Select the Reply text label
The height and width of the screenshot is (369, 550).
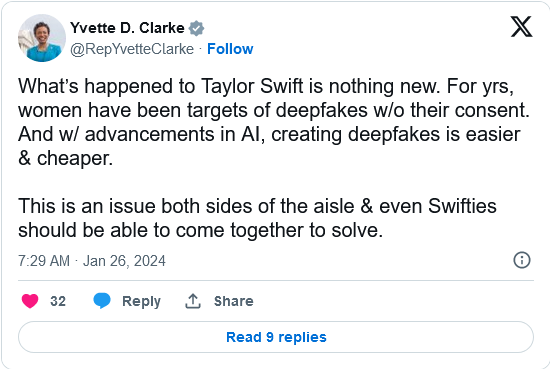tap(141, 301)
